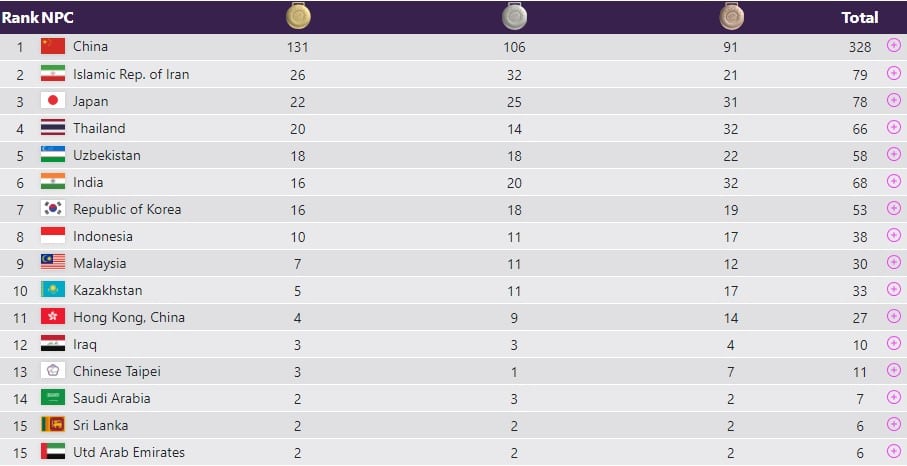Open the Islamic Rep. of Iran link

coord(131,74)
